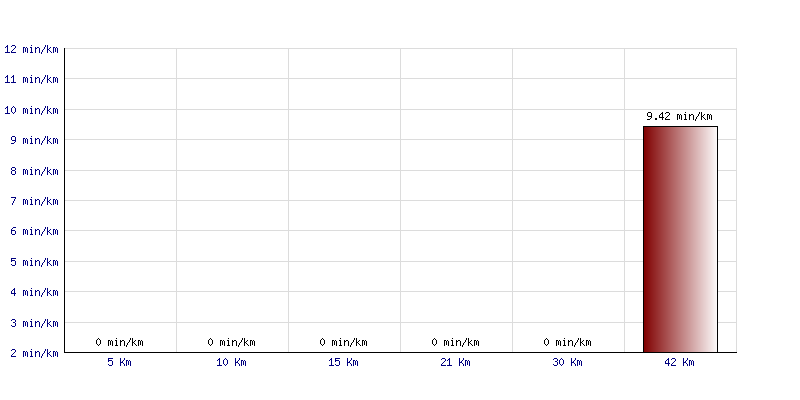Screen dimensions: 800x400
Task: Click the 0 min/km label above 10 Km
Action: tap(231, 342)
